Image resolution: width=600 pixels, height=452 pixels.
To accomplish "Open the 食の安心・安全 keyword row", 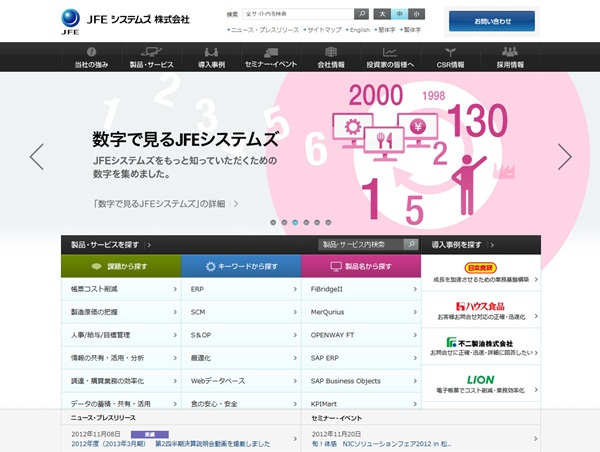I will click(x=241, y=402).
